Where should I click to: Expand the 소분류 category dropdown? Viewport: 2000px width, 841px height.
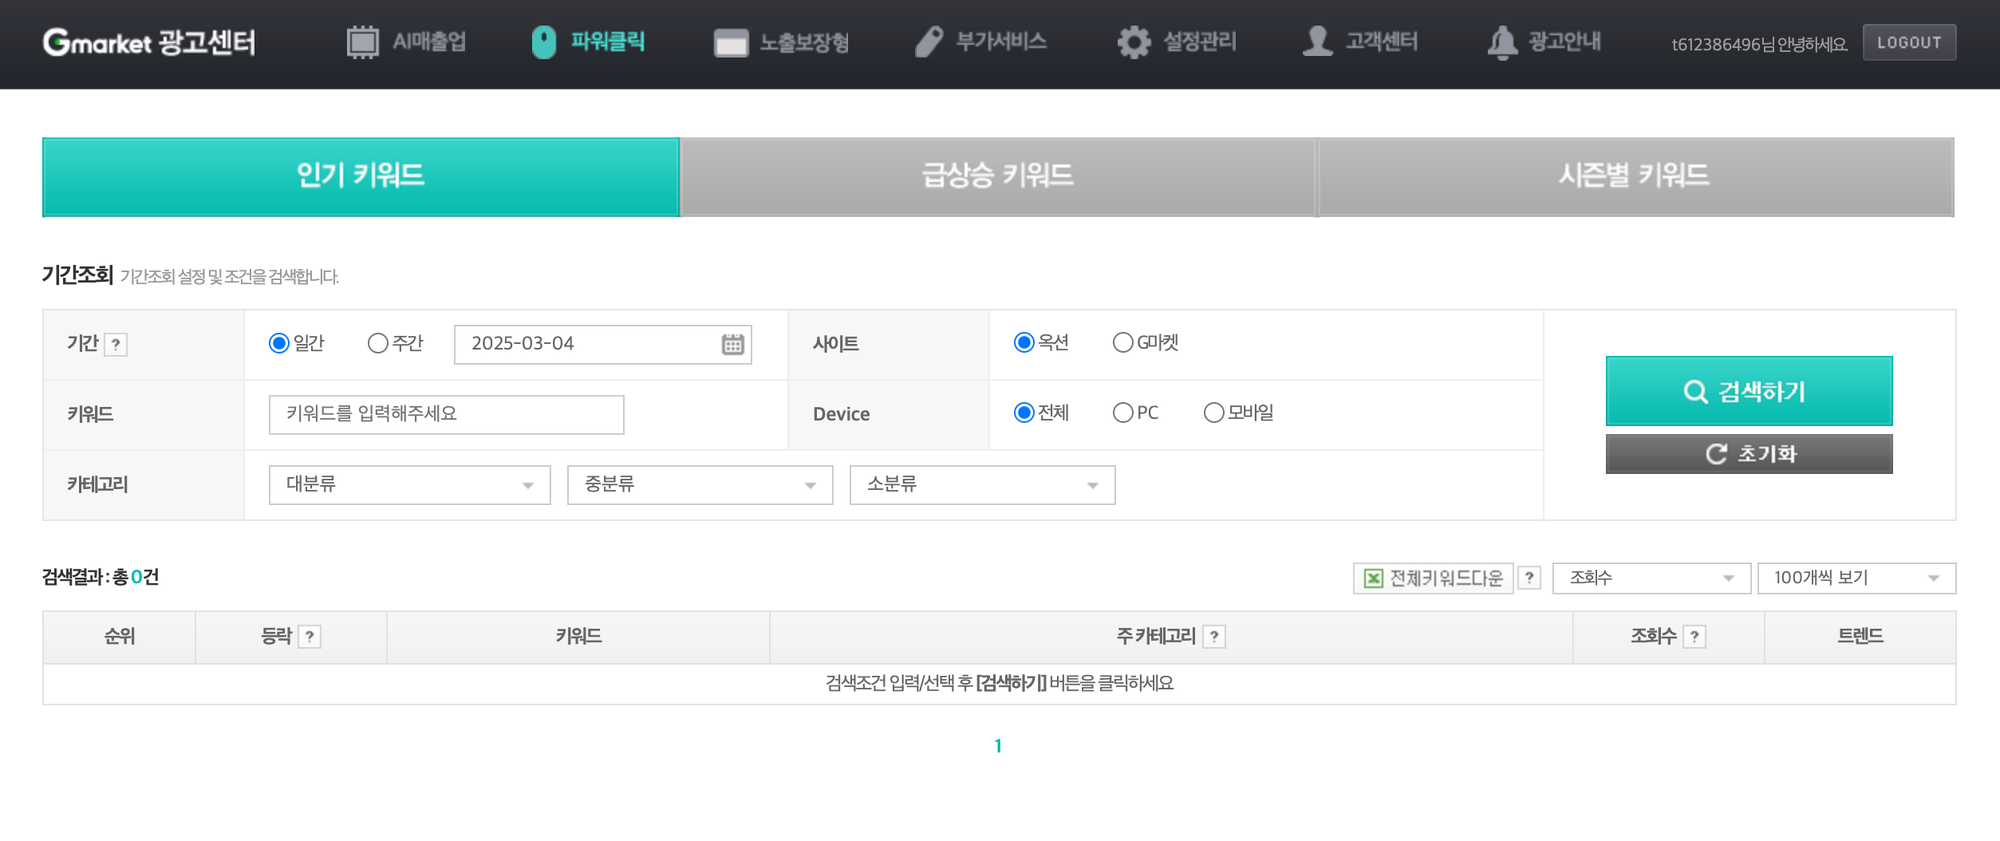pos(982,485)
